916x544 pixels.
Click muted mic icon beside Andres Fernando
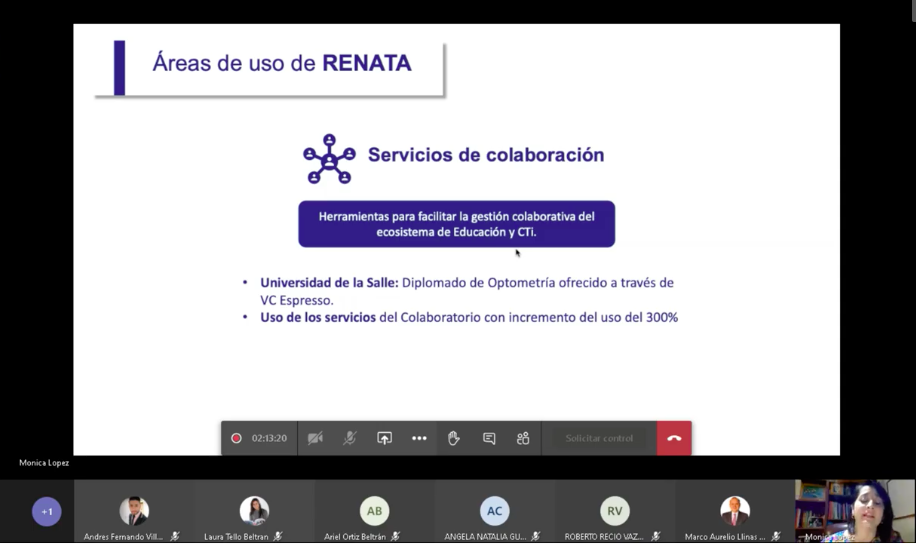pyautogui.click(x=175, y=536)
